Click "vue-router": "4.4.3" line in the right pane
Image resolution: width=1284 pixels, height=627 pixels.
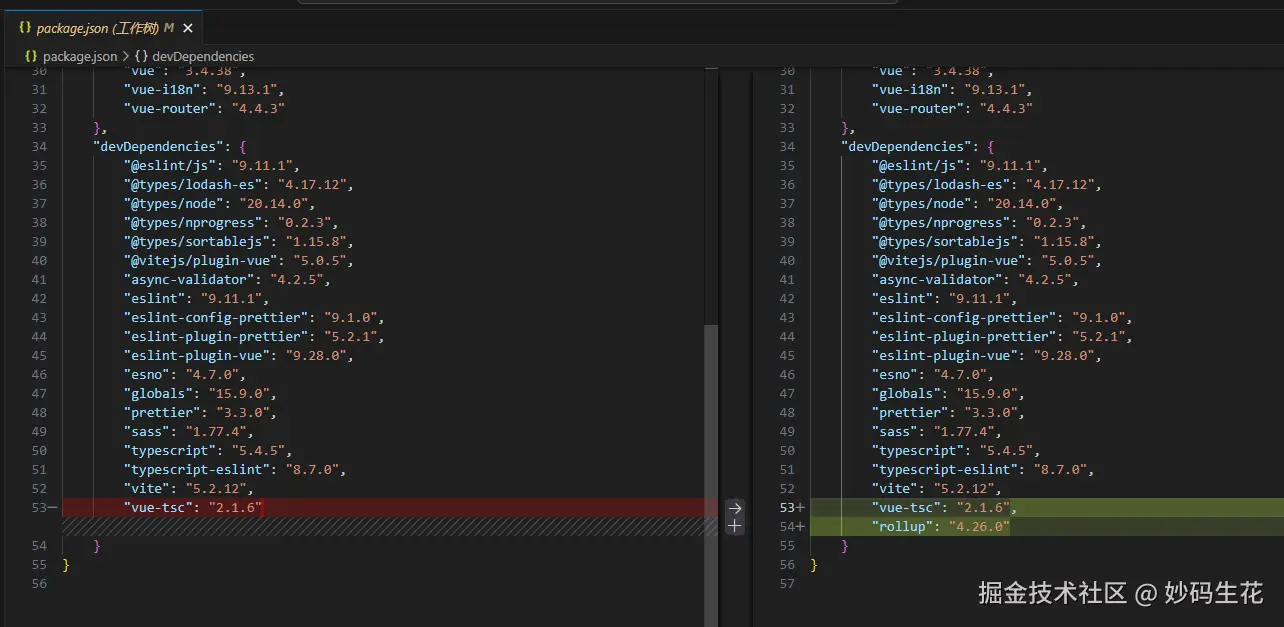pyautogui.click(x=952, y=108)
